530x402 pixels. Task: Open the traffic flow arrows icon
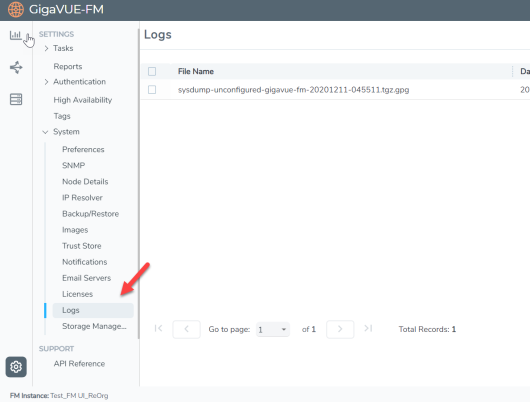16,67
